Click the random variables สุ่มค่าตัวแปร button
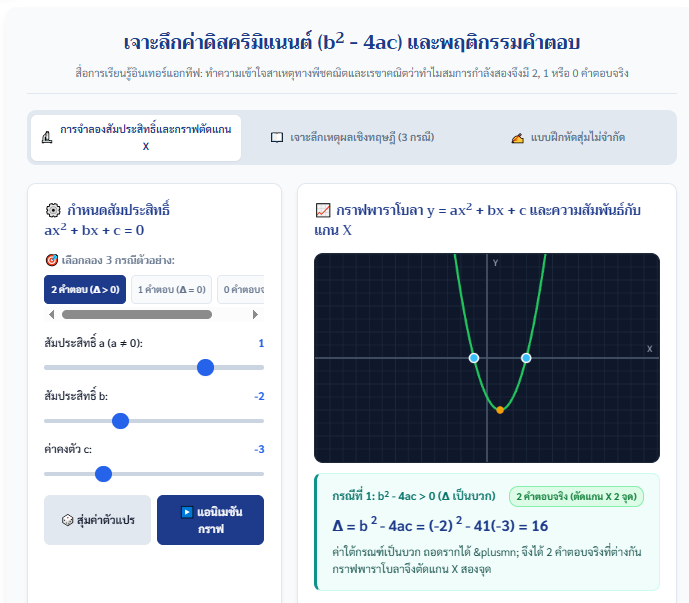 (98, 520)
